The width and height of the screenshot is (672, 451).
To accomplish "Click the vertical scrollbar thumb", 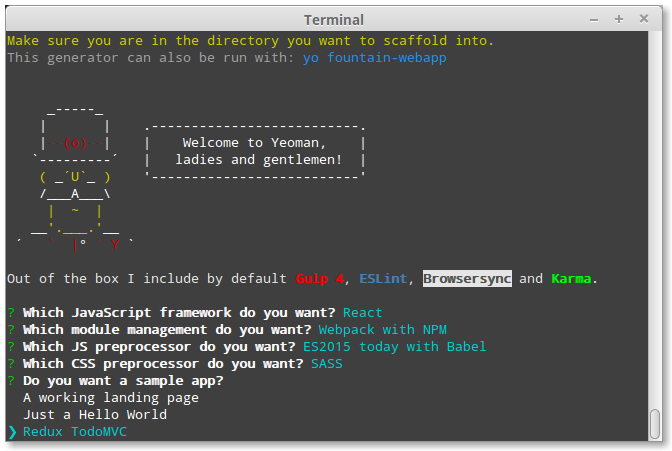I will [x=655, y=424].
